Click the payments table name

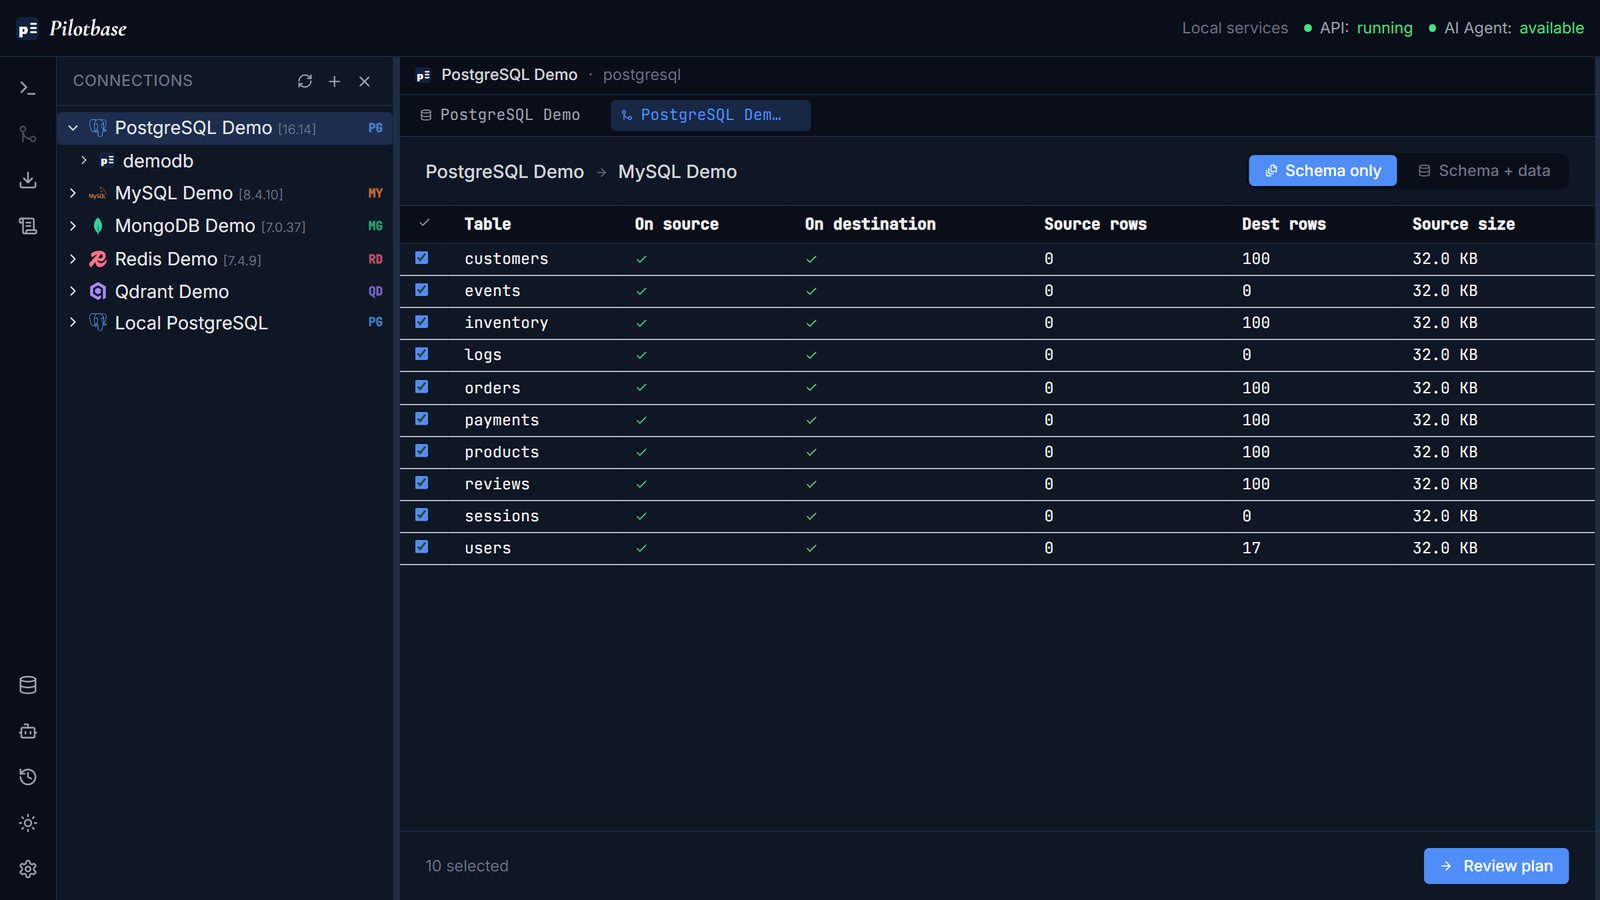pos(502,420)
